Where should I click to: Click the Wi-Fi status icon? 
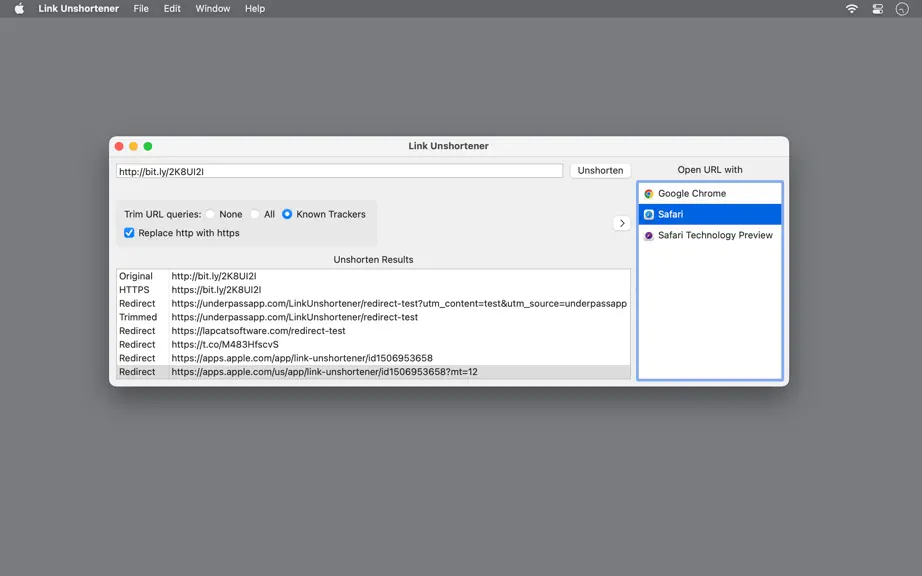pos(851,8)
